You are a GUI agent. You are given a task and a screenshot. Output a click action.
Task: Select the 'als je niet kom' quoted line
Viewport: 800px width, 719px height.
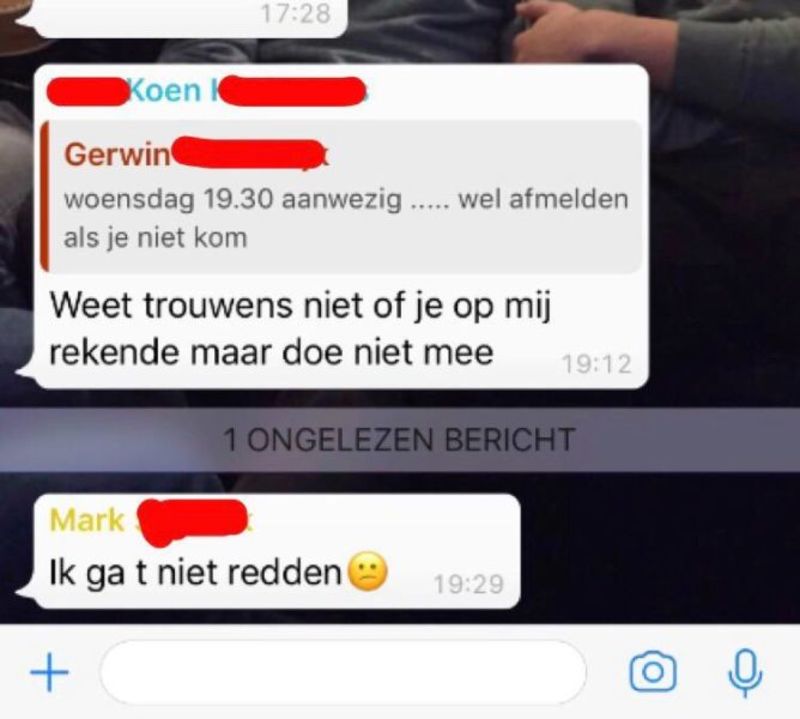pos(156,238)
